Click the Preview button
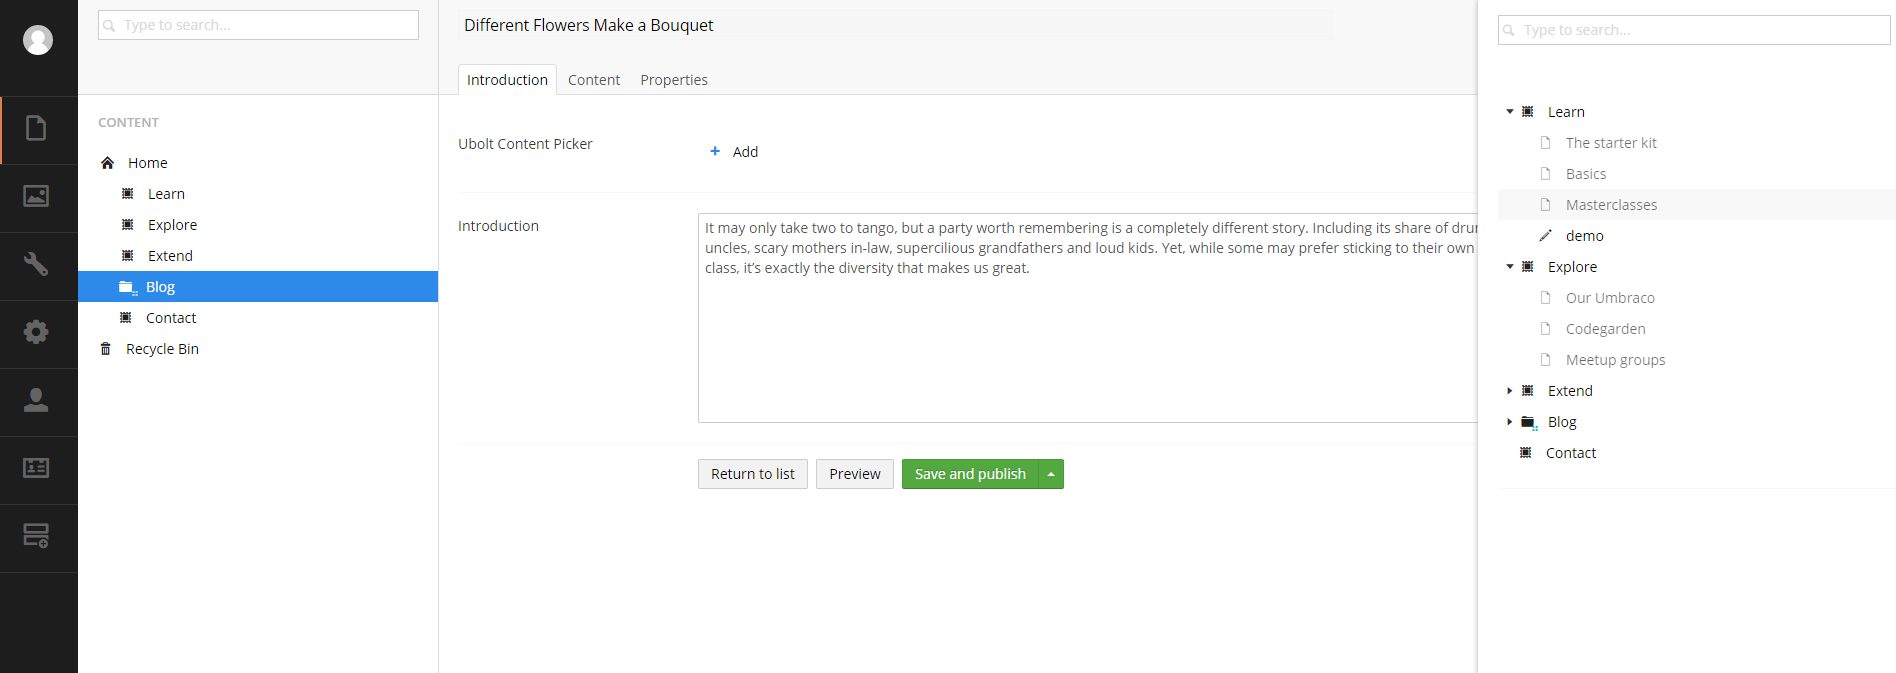Image resolution: width=1896 pixels, height=673 pixels. (x=855, y=474)
